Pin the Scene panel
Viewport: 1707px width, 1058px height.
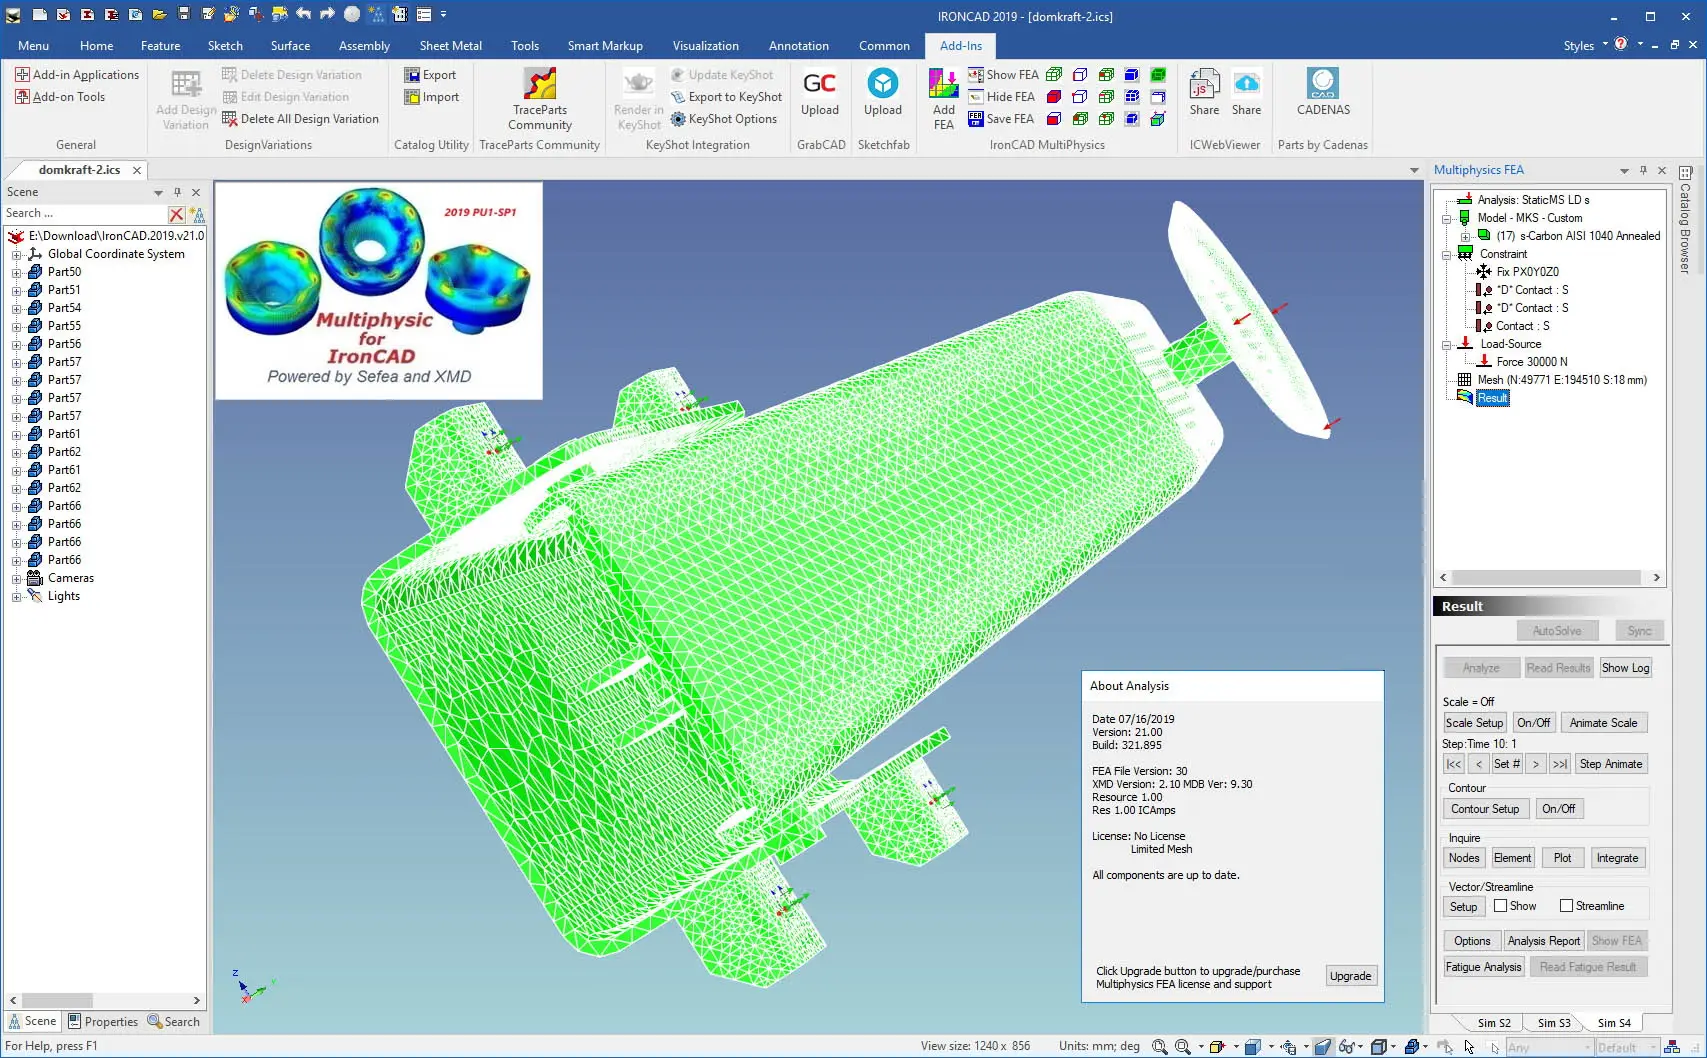177,192
